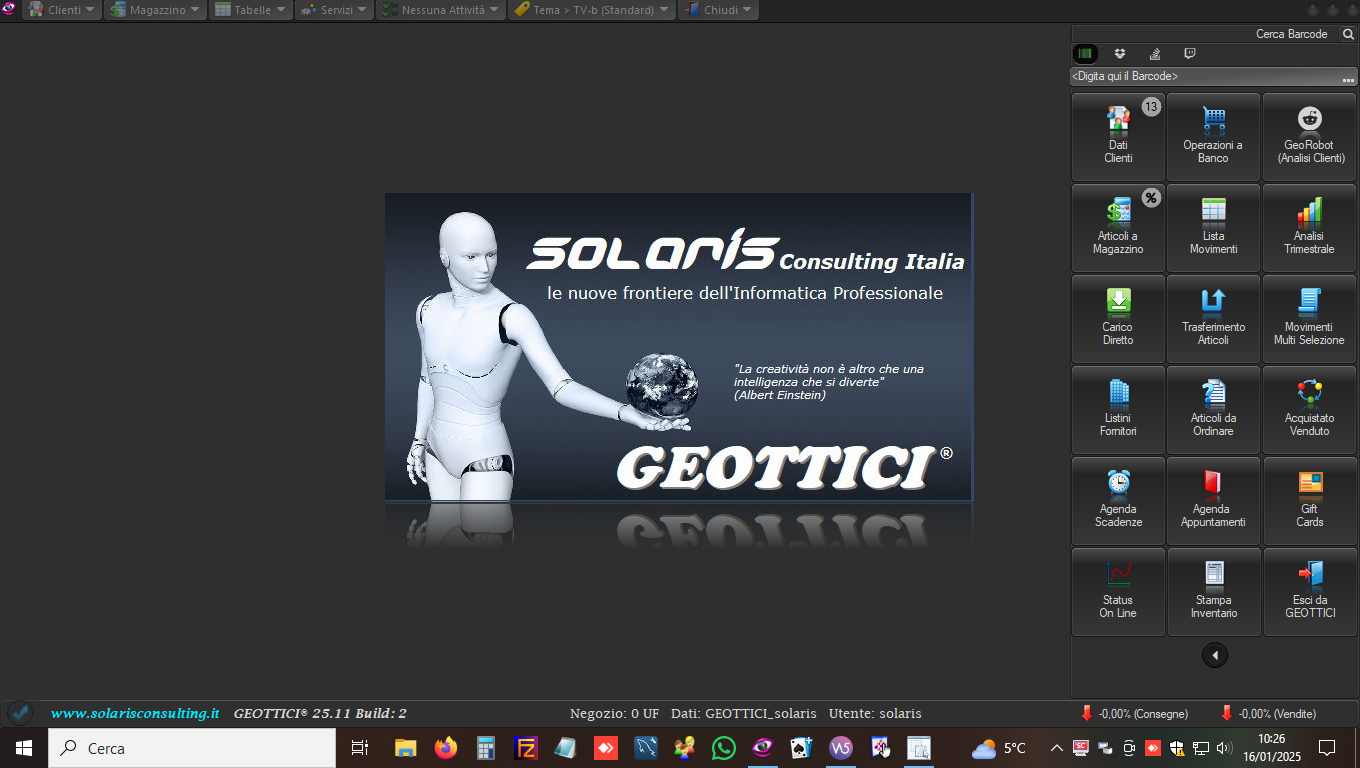
Task: Open the notification center icon
Action: 1327,748
